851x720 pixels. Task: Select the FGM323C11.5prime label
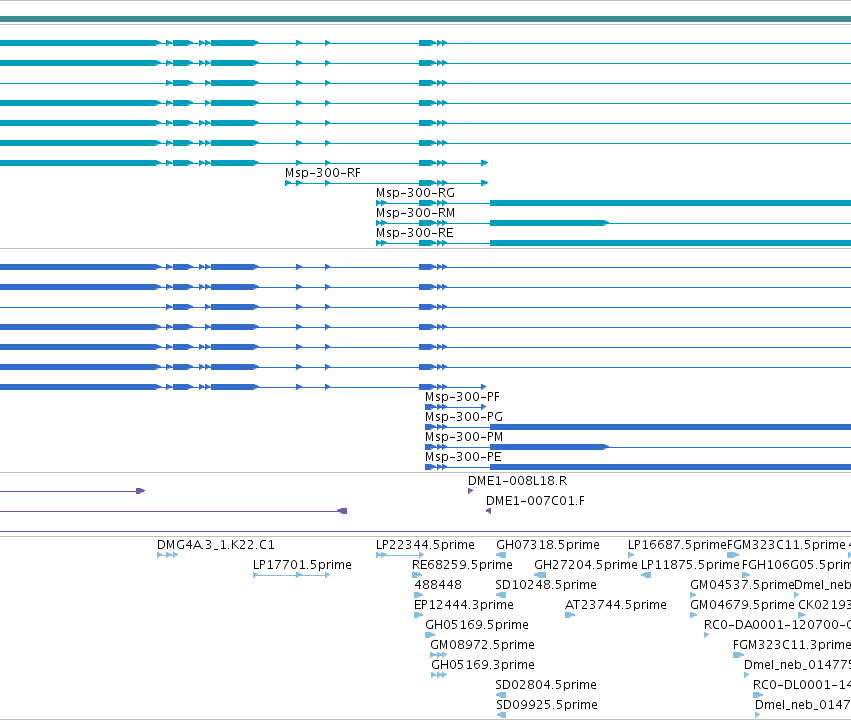point(786,545)
